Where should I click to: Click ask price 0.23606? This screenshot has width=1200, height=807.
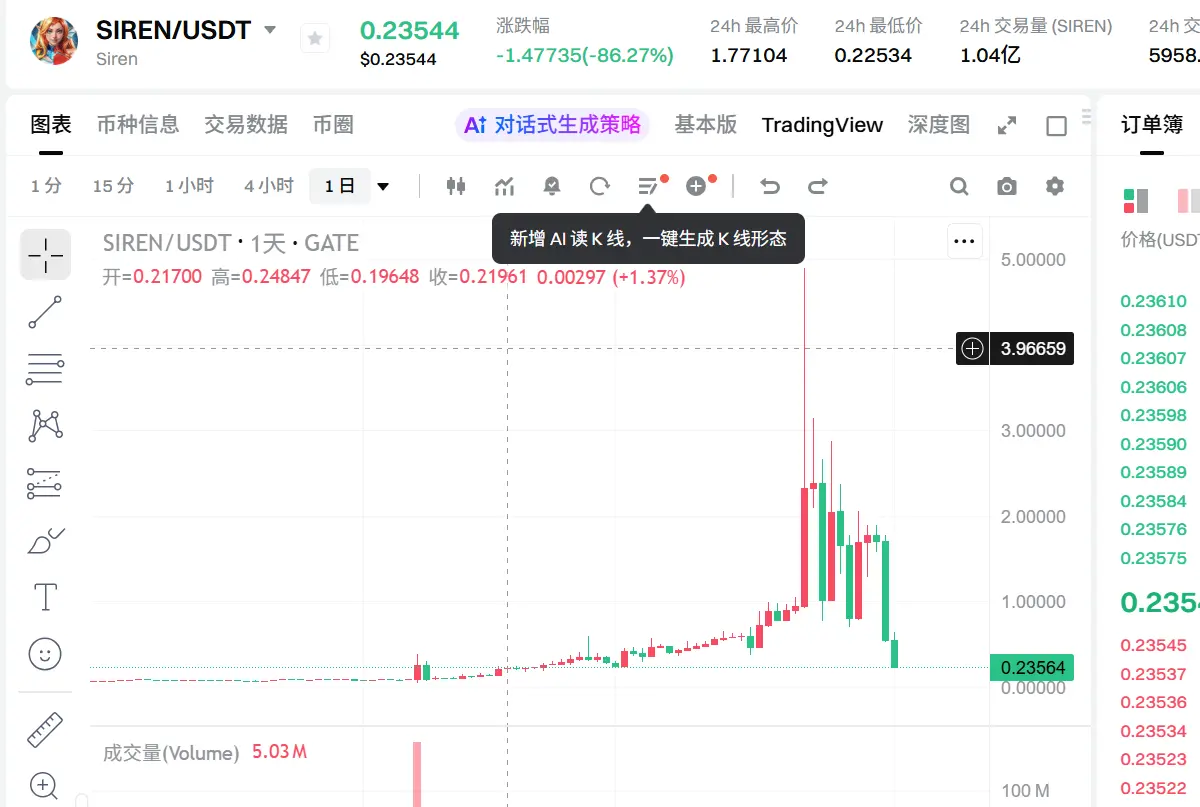tap(1153, 387)
